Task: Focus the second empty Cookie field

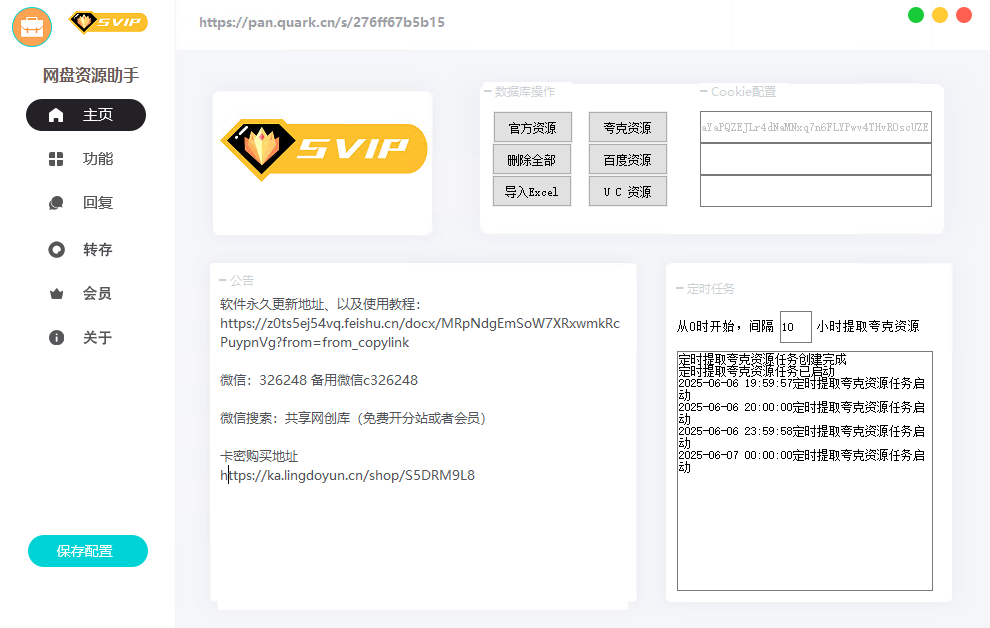Action: tap(816, 159)
